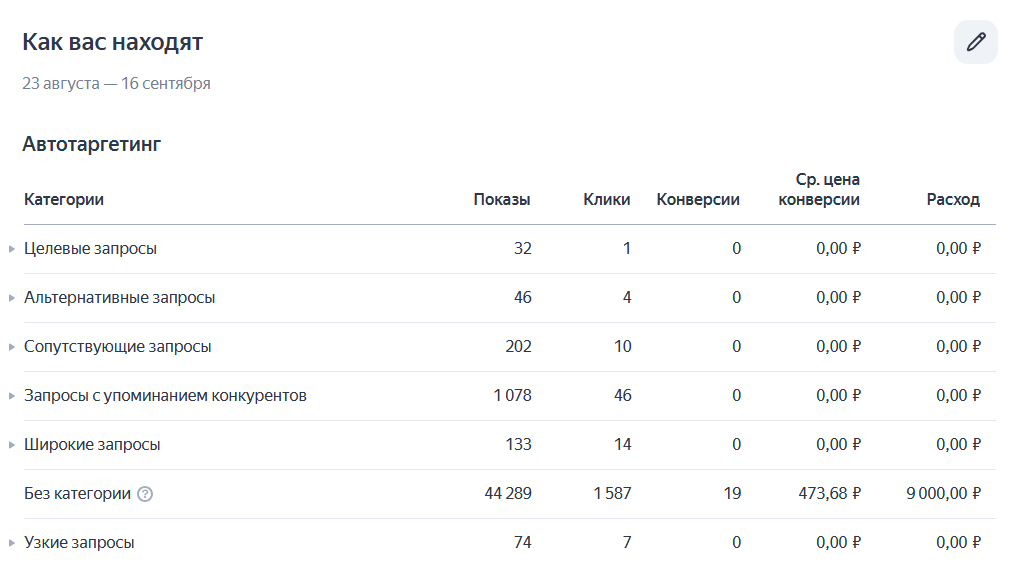
Task: Expand the Сопутствующие запросы row arrow
Action: pos(12,347)
